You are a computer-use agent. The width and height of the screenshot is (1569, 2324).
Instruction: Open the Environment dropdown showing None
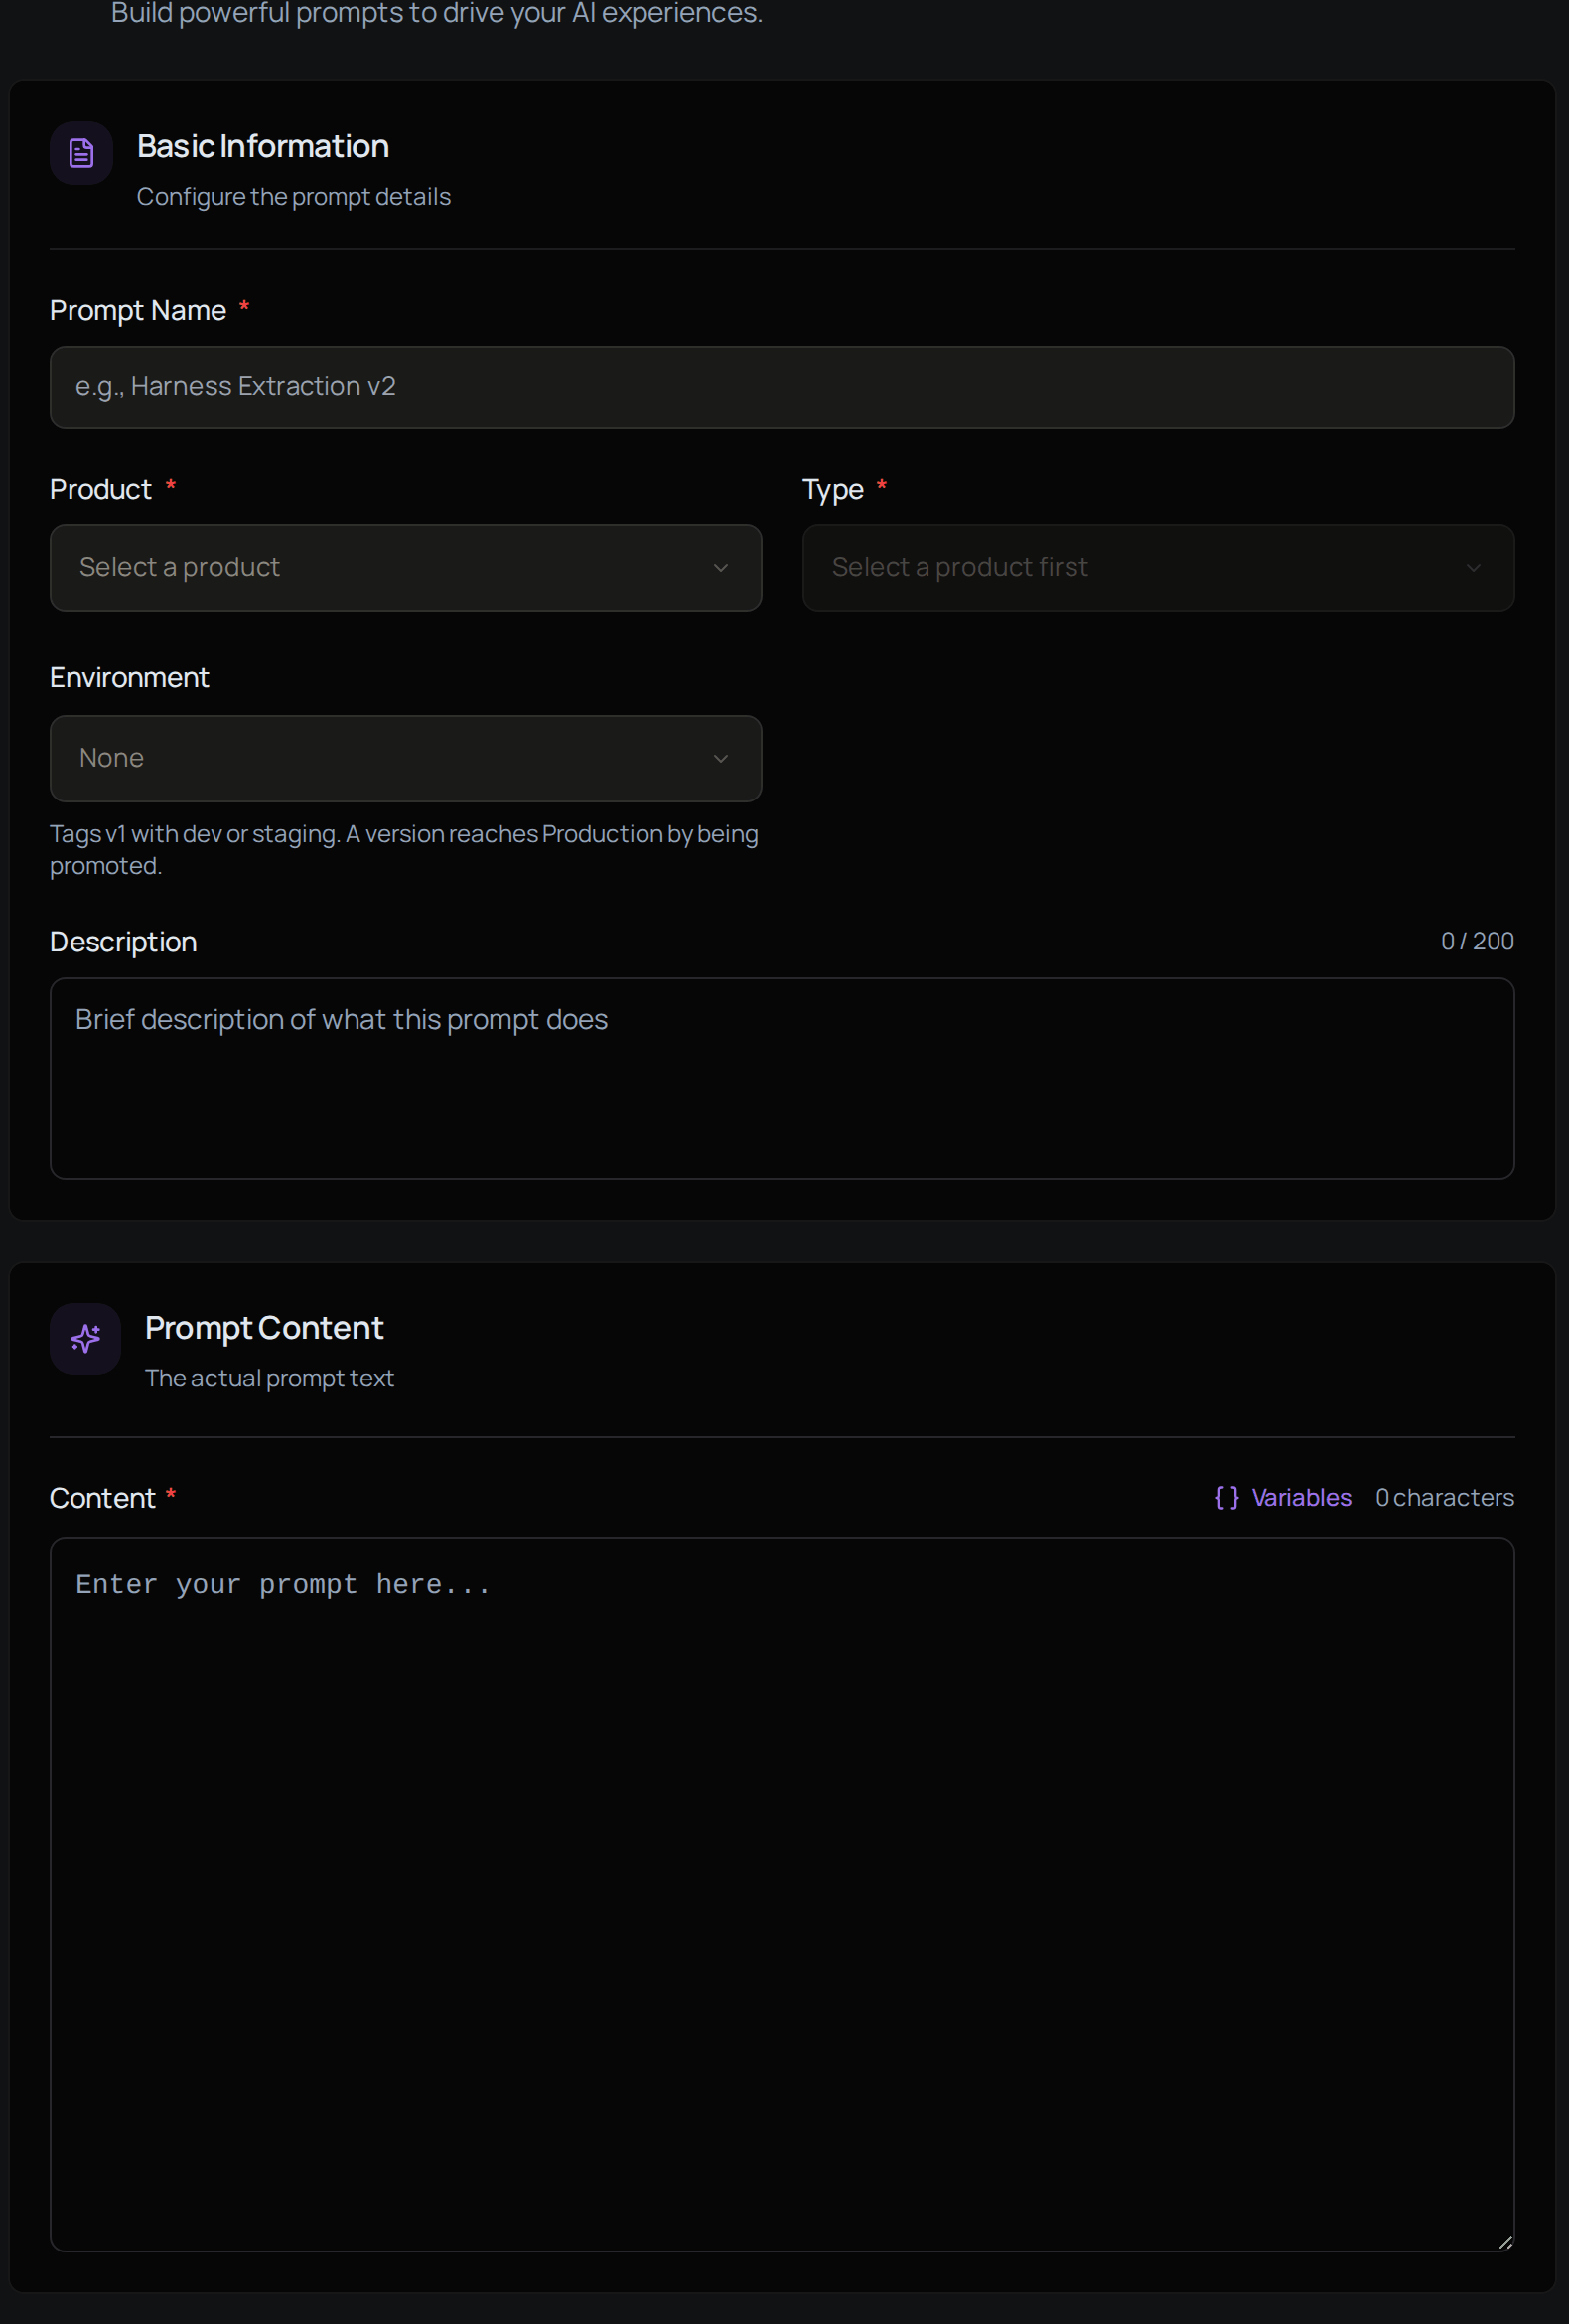coord(406,758)
